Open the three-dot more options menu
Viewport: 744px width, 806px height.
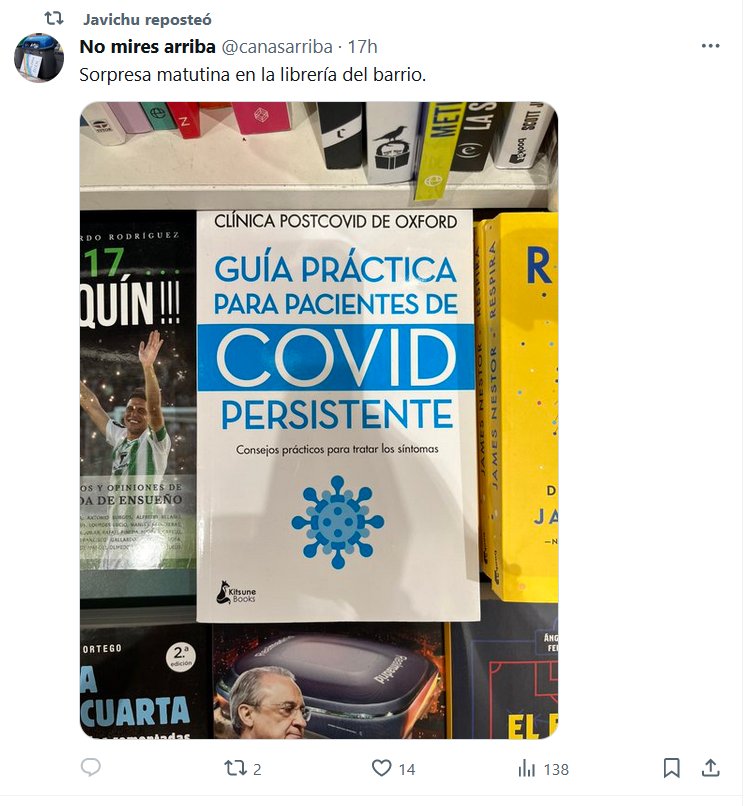tap(710, 46)
